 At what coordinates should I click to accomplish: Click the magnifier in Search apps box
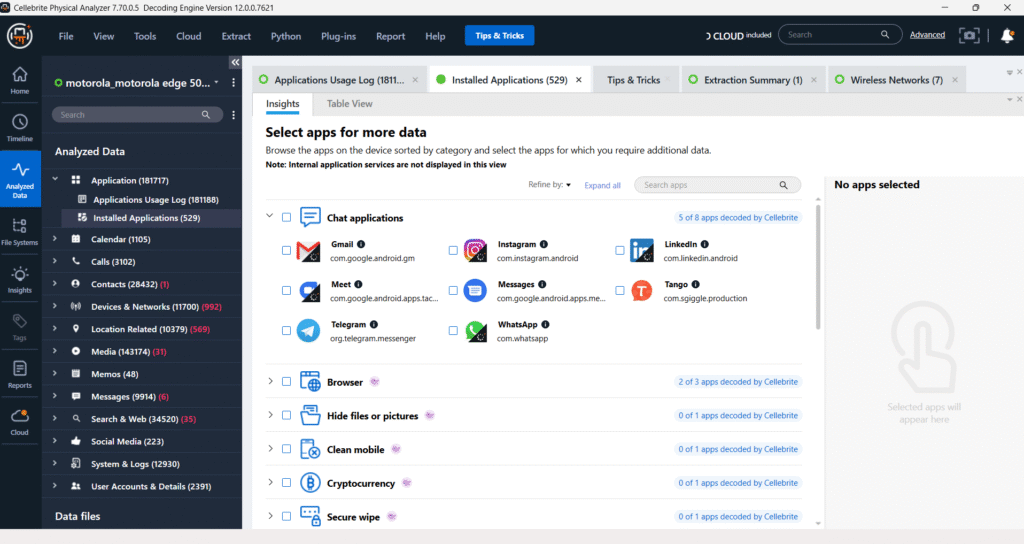[x=783, y=185]
